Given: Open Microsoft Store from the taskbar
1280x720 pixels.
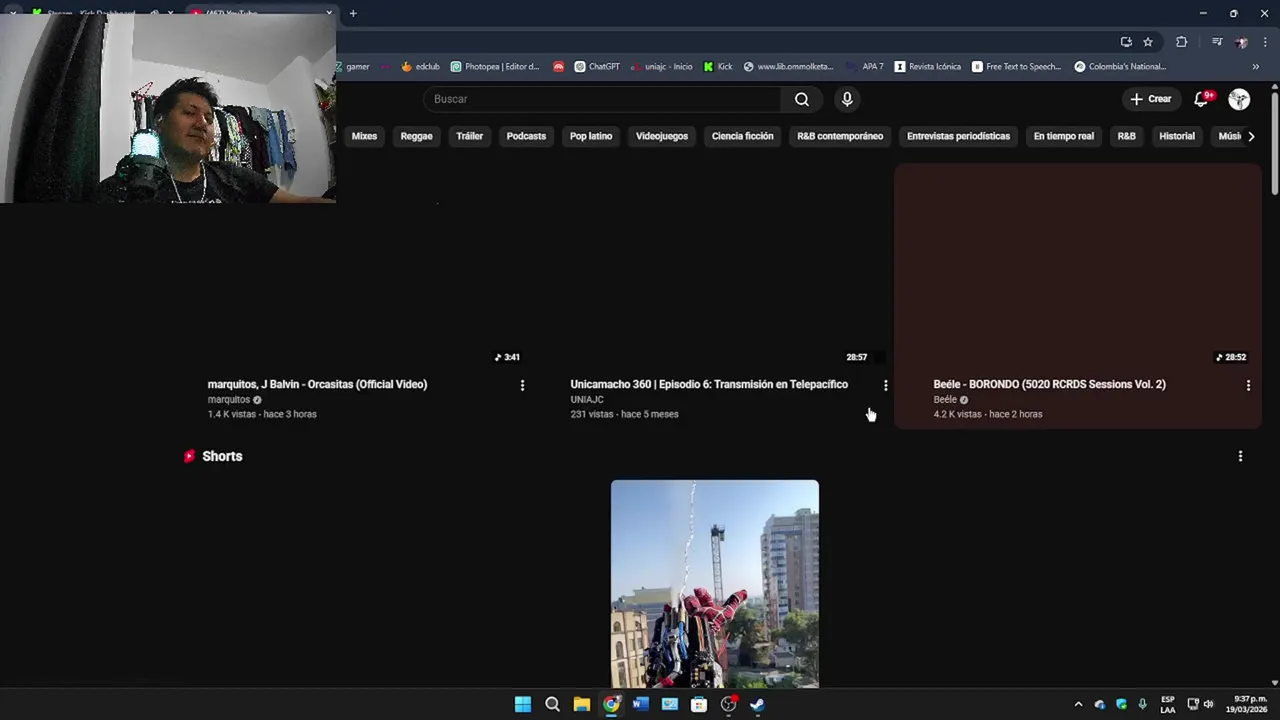Looking at the screenshot, I should click(699, 704).
